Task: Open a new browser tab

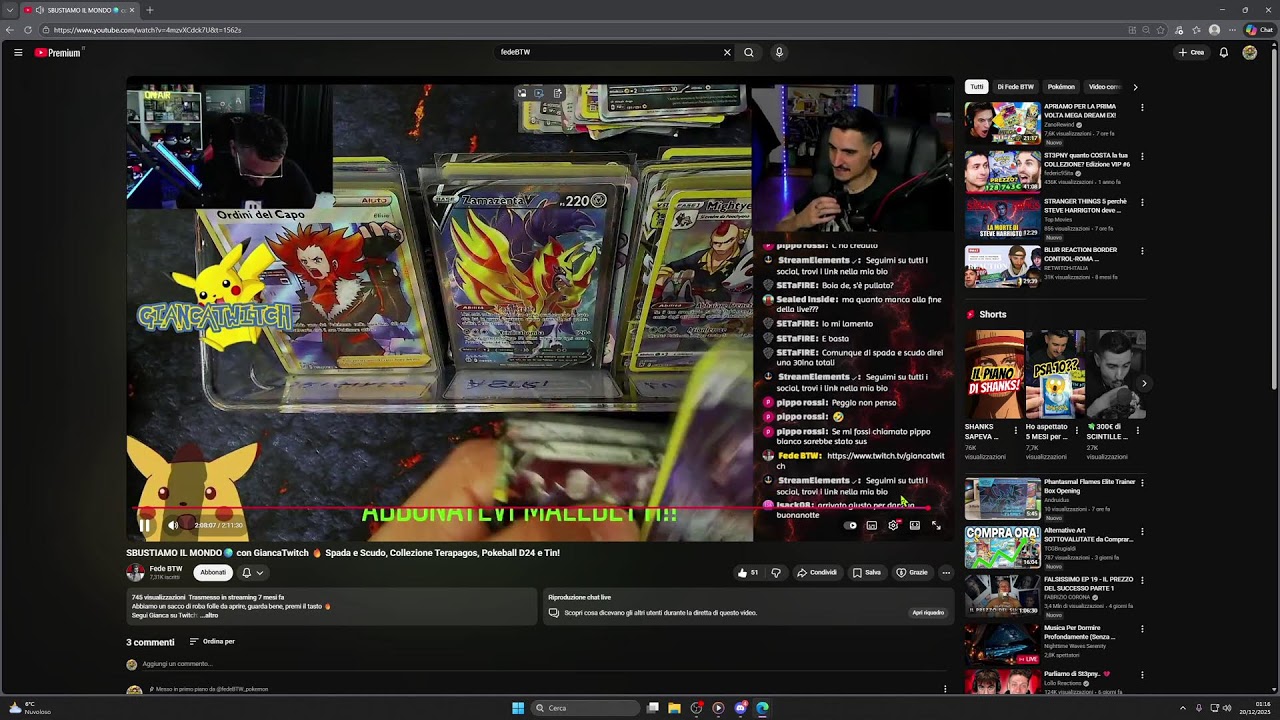Action: (x=150, y=10)
